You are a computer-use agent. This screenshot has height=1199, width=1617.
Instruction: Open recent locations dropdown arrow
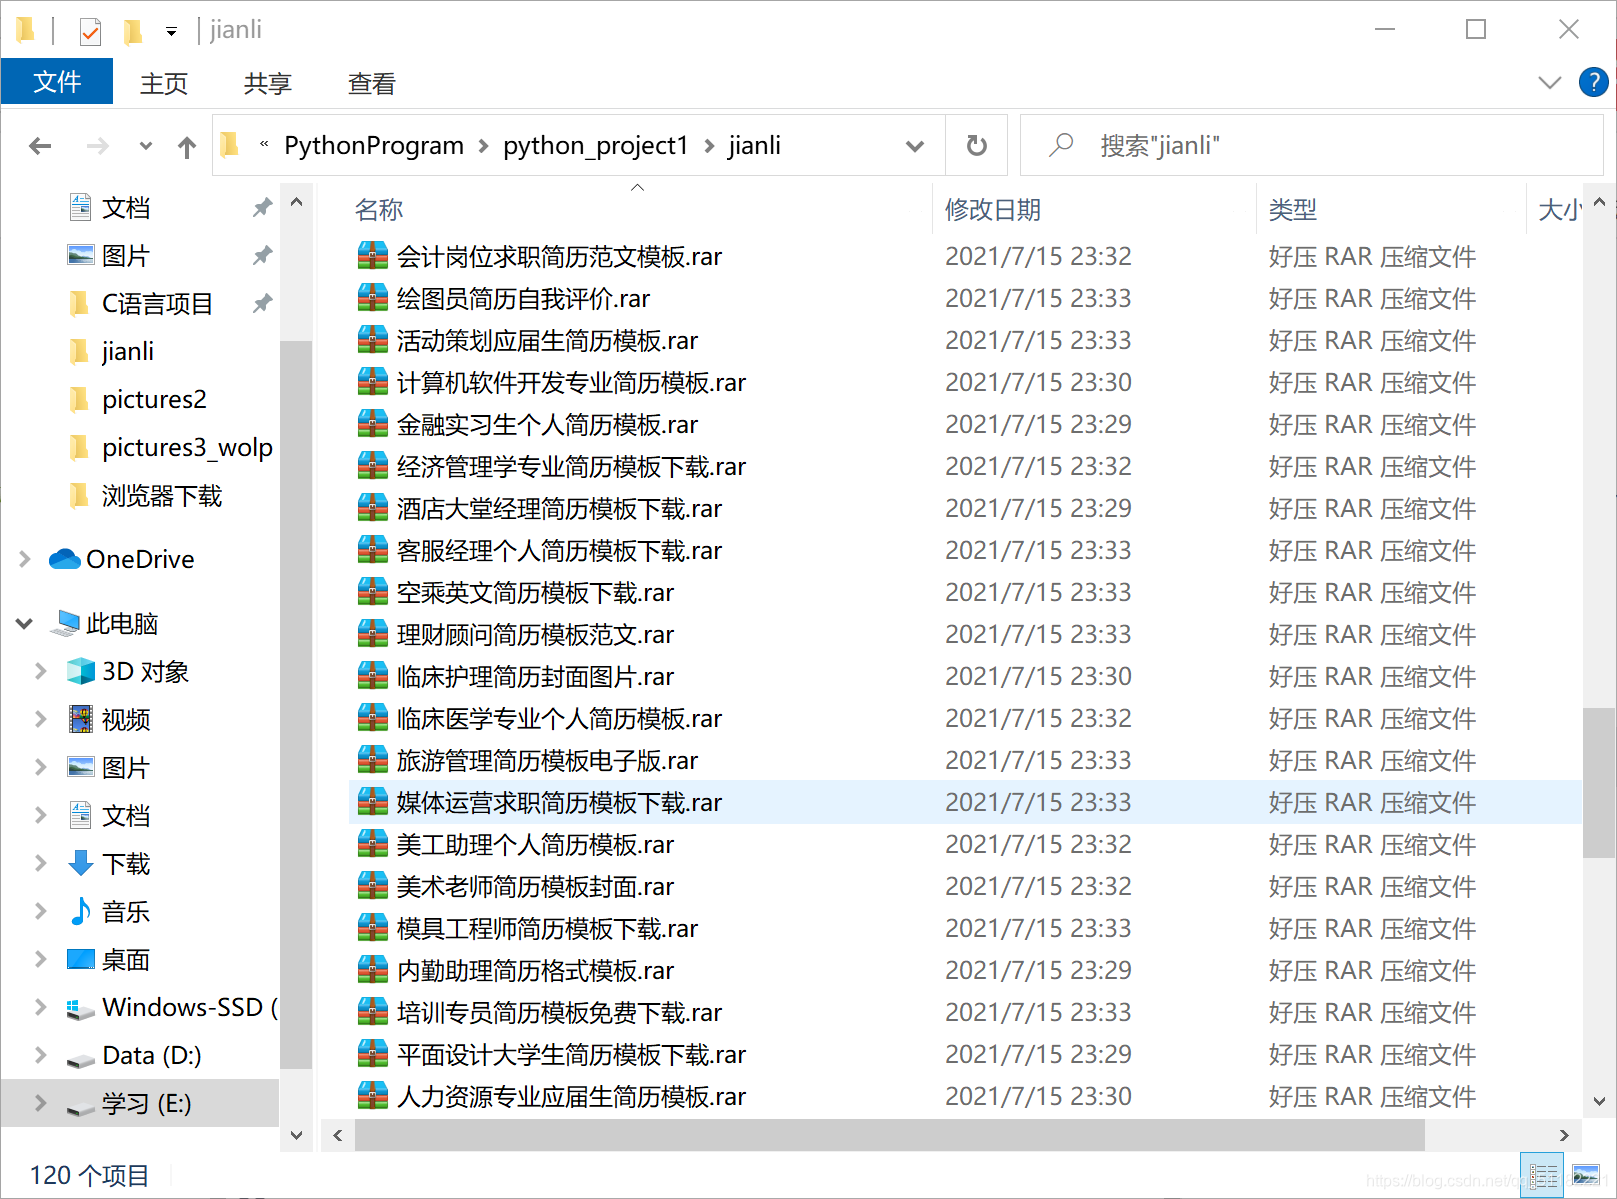(x=146, y=147)
